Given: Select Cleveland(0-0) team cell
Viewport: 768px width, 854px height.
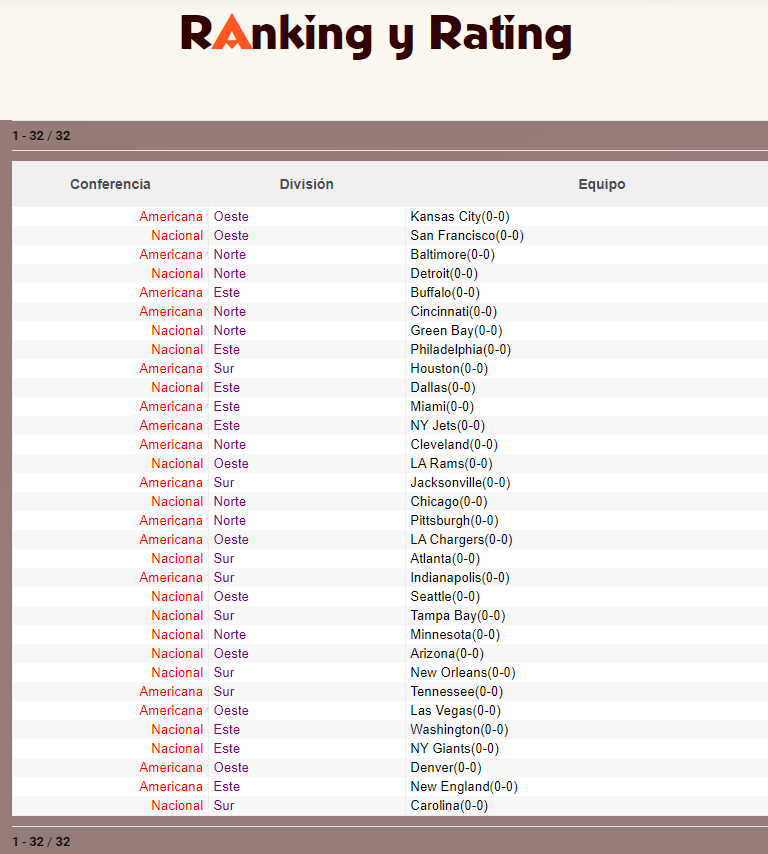Looking at the screenshot, I should pos(454,444).
